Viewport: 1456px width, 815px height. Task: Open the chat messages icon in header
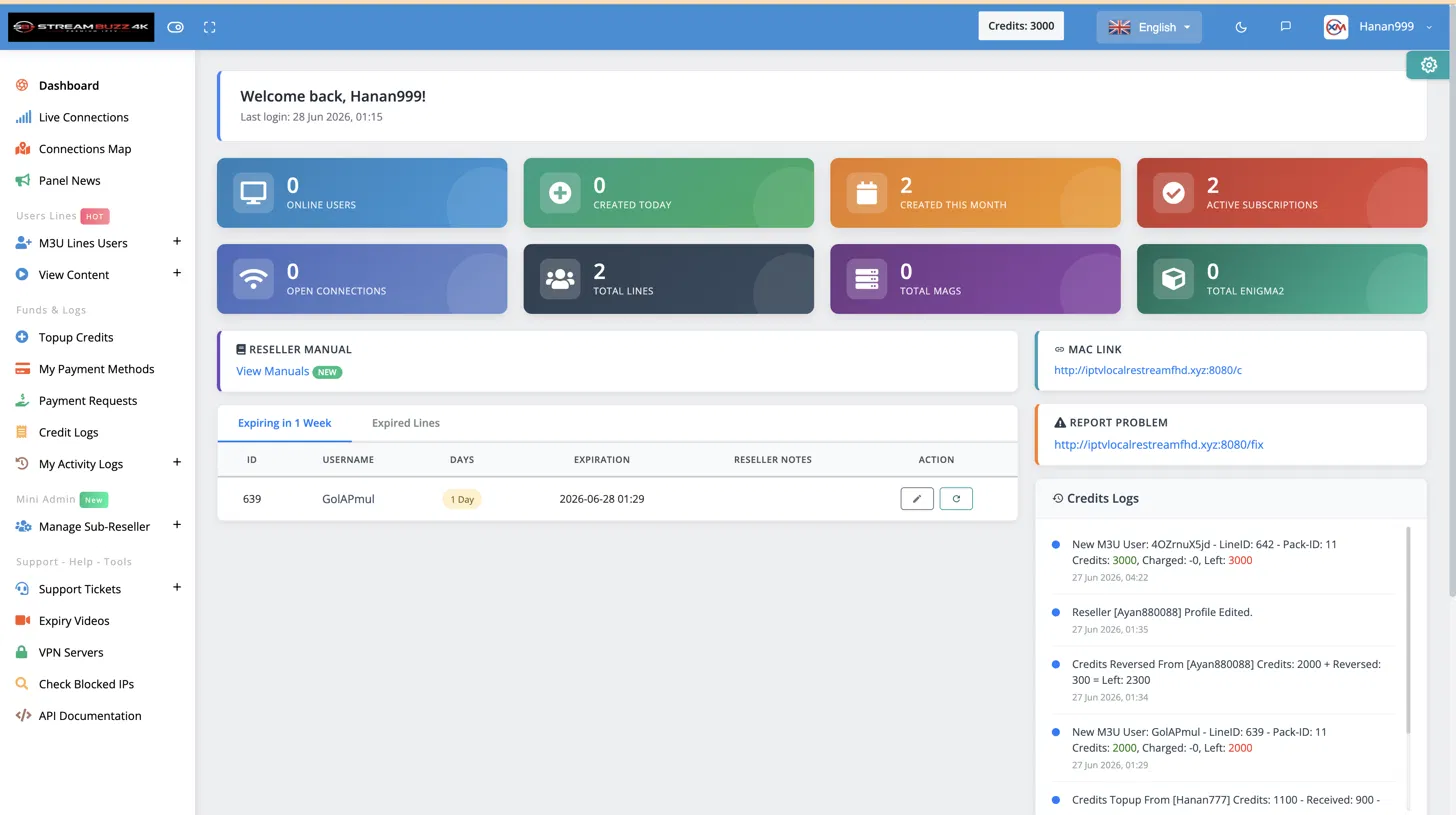click(x=1286, y=27)
